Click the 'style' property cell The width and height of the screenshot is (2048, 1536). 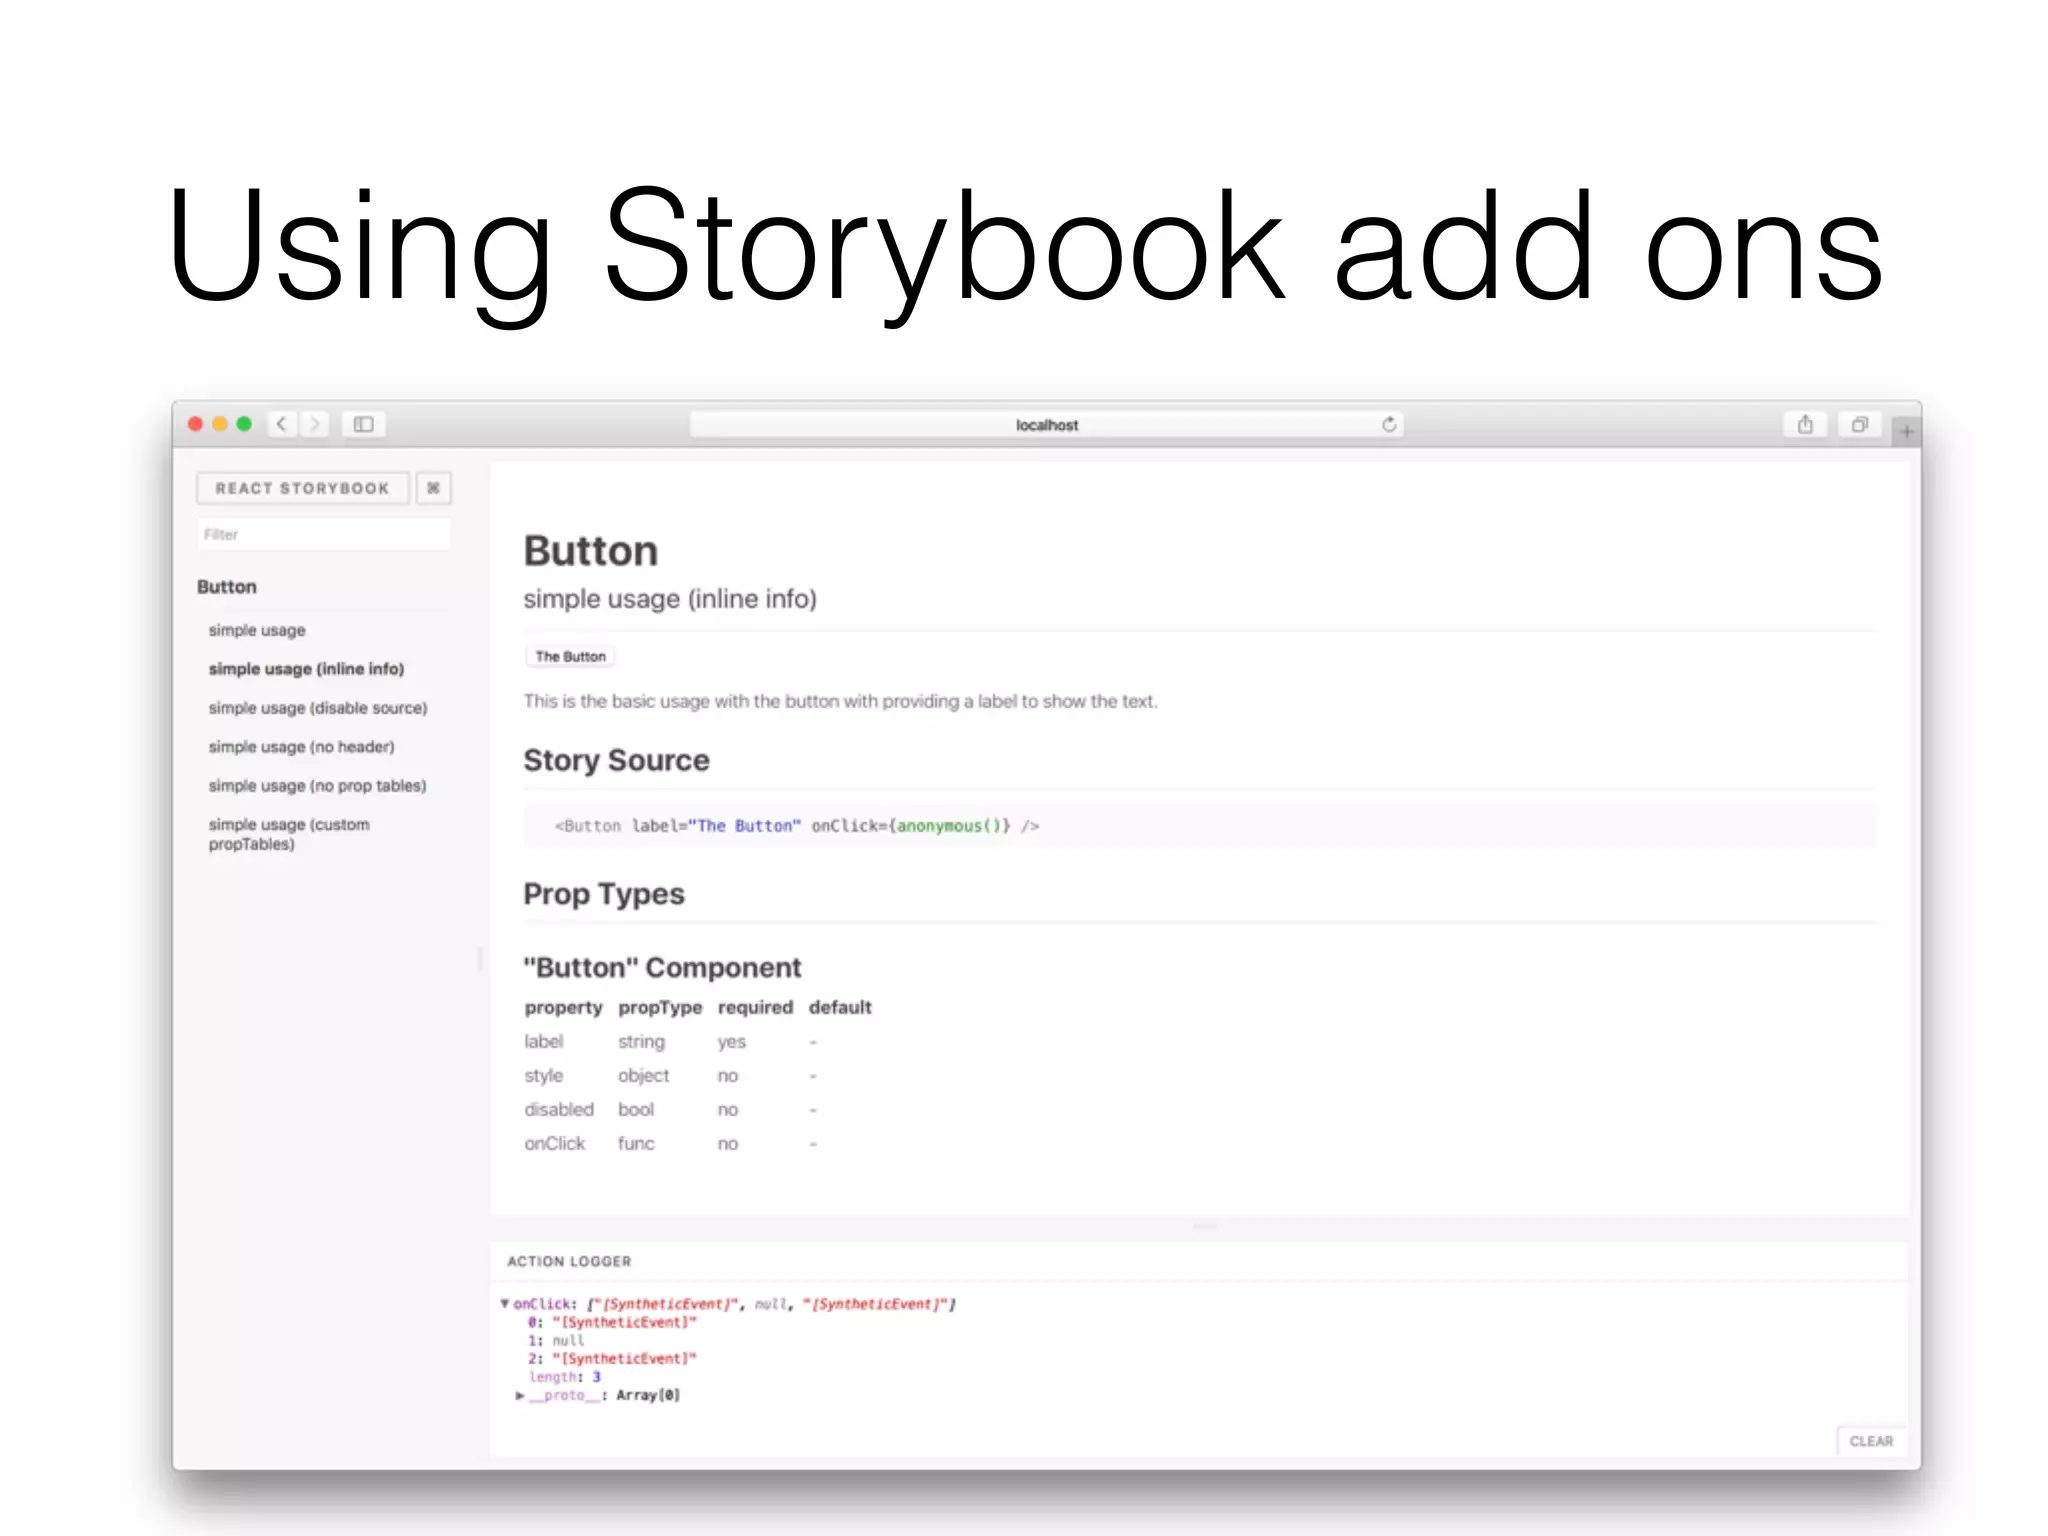click(544, 1076)
